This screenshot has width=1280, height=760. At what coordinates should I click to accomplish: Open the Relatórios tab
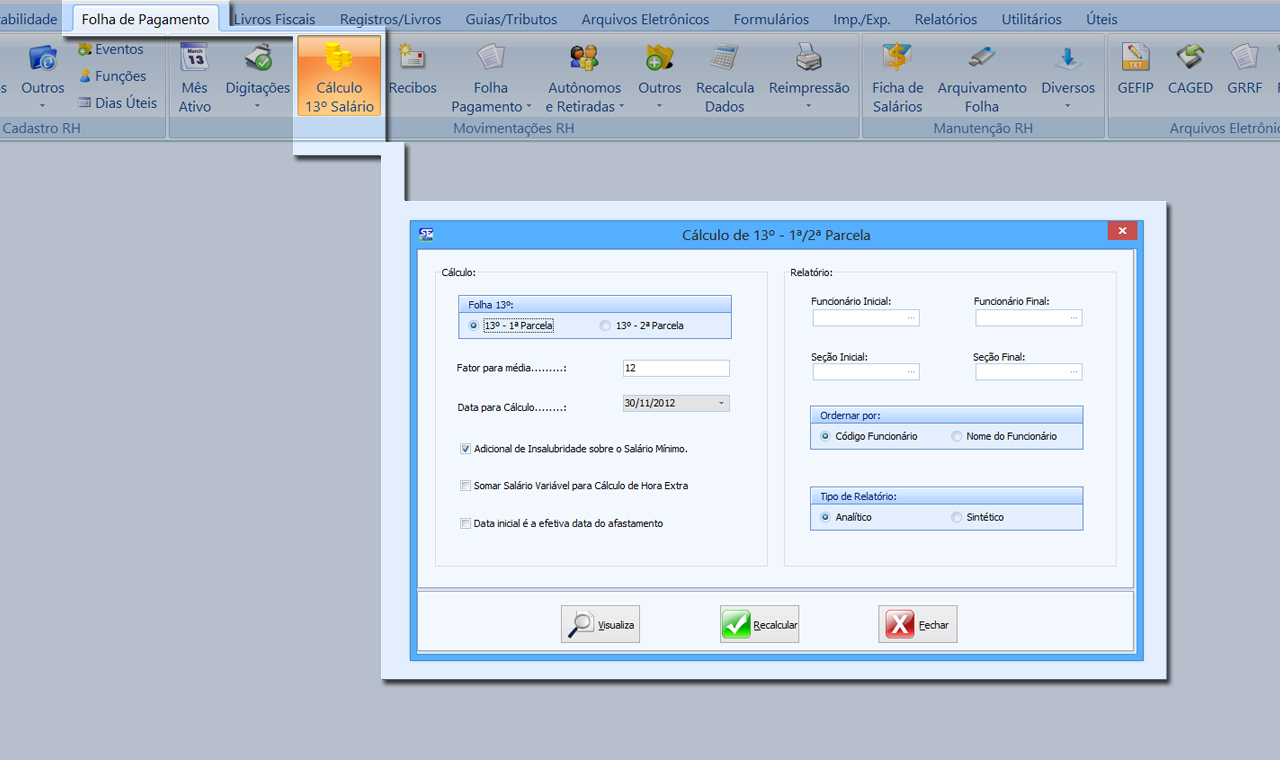pyautogui.click(x=945, y=19)
